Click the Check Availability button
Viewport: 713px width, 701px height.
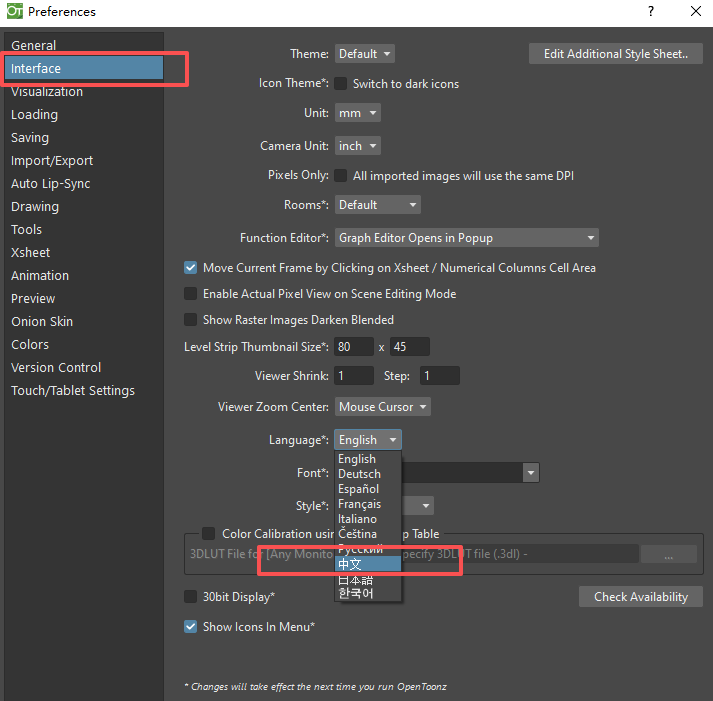pyautogui.click(x=641, y=596)
